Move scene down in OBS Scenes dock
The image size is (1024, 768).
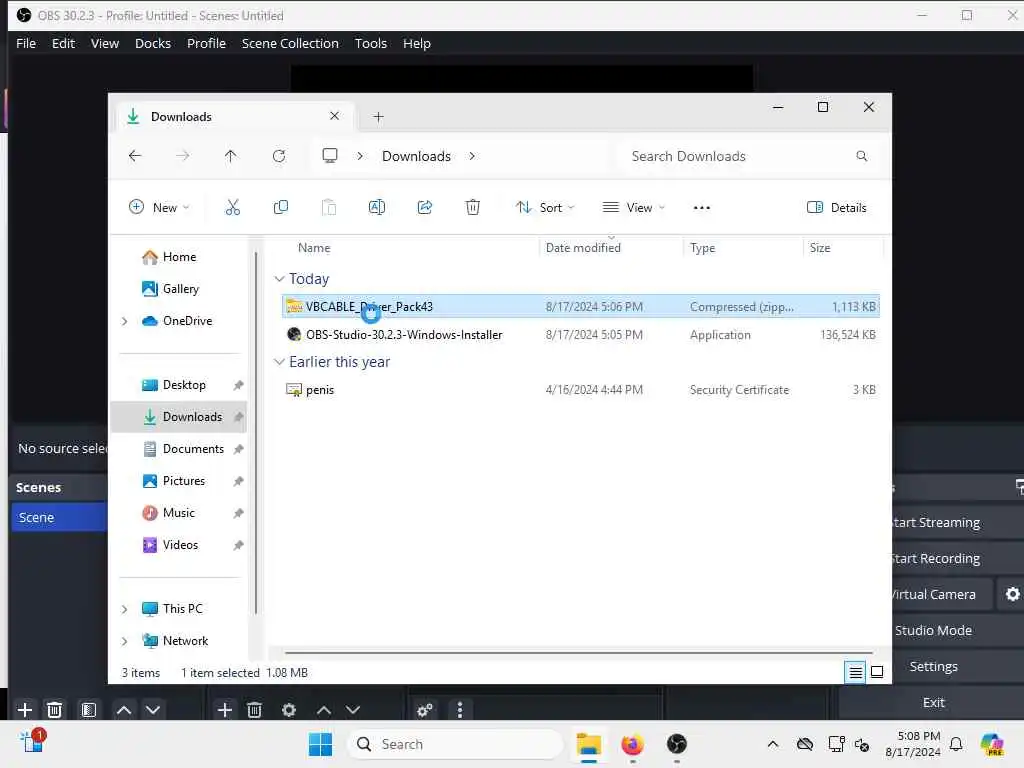[153, 710]
